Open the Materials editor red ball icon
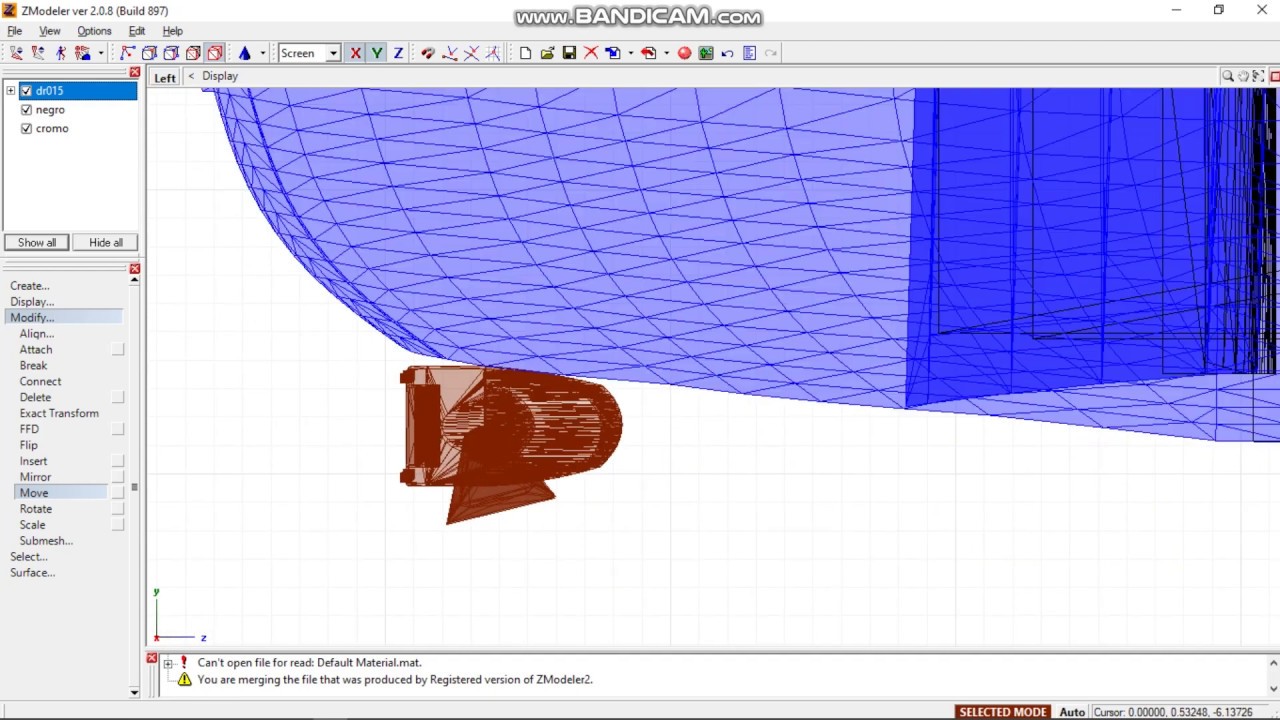 coord(684,53)
